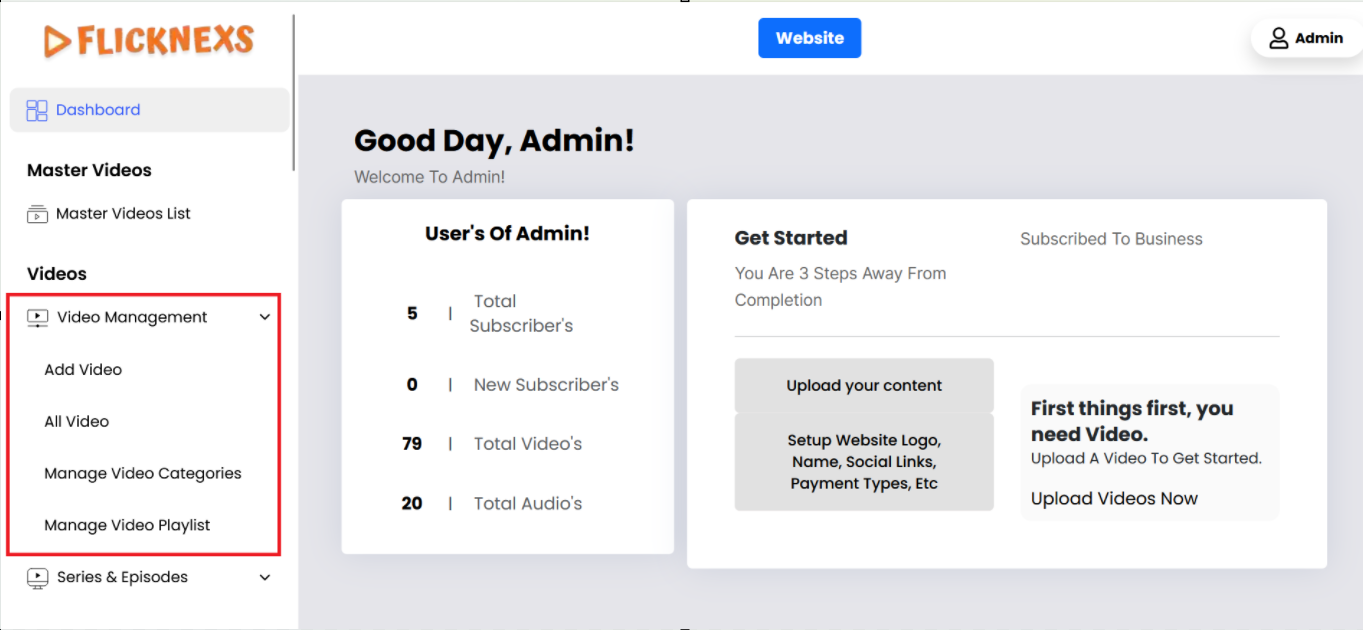This screenshot has height=630, width=1363.
Task: Select Add Video in sidebar
Action: [83, 370]
